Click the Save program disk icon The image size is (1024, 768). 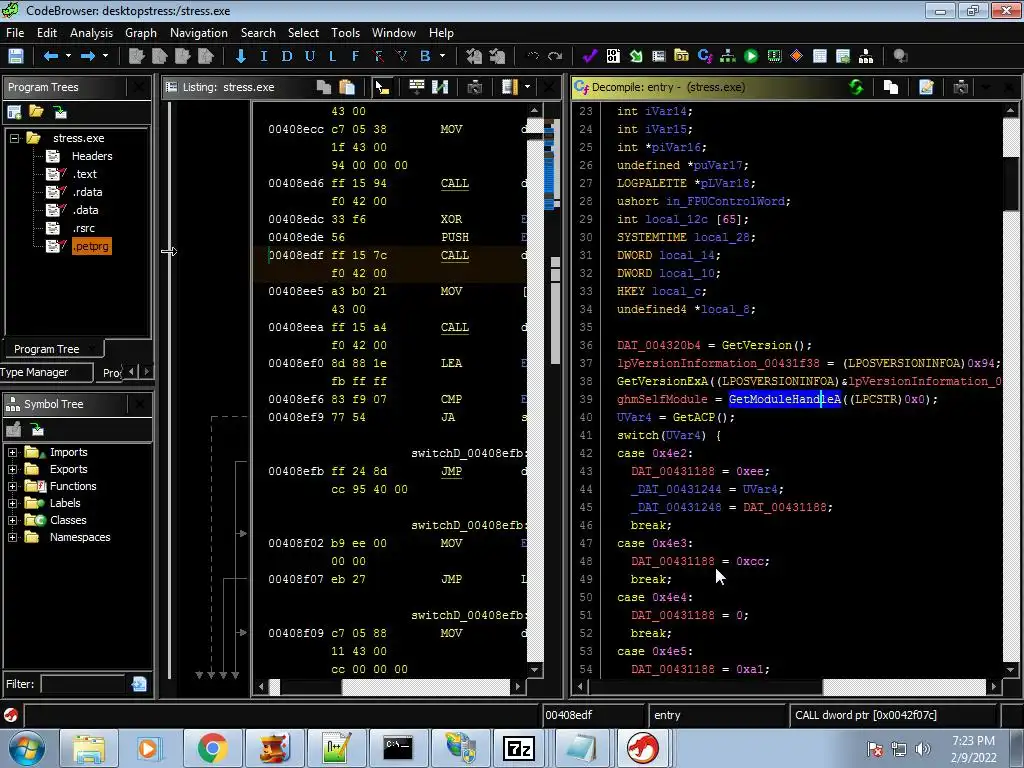click(16, 56)
